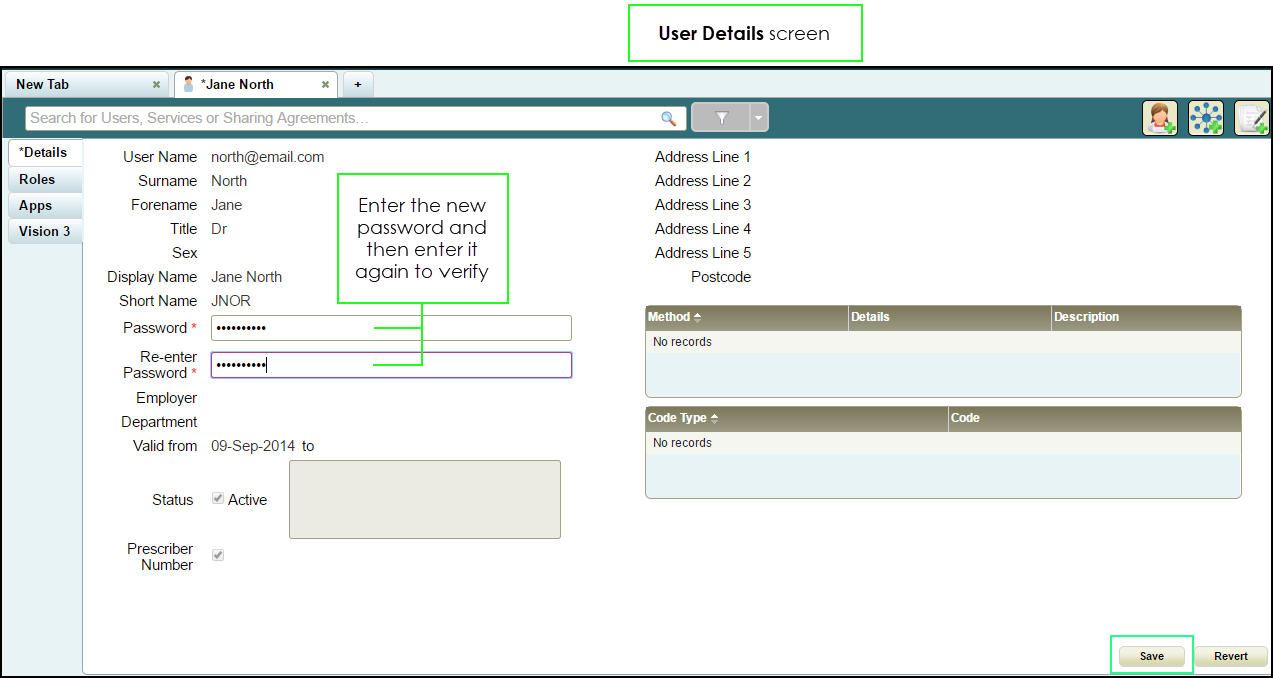Focus the Re-enter Password field

click(x=391, y=365)
